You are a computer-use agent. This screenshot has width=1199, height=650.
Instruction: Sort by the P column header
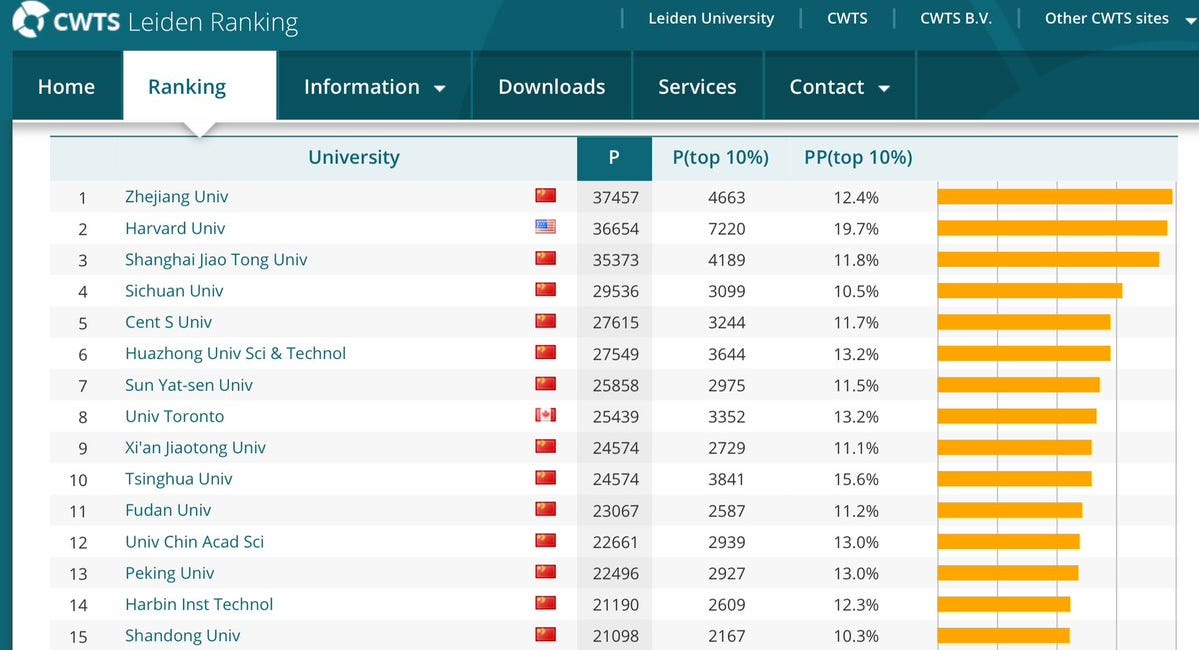pos(614,158)
